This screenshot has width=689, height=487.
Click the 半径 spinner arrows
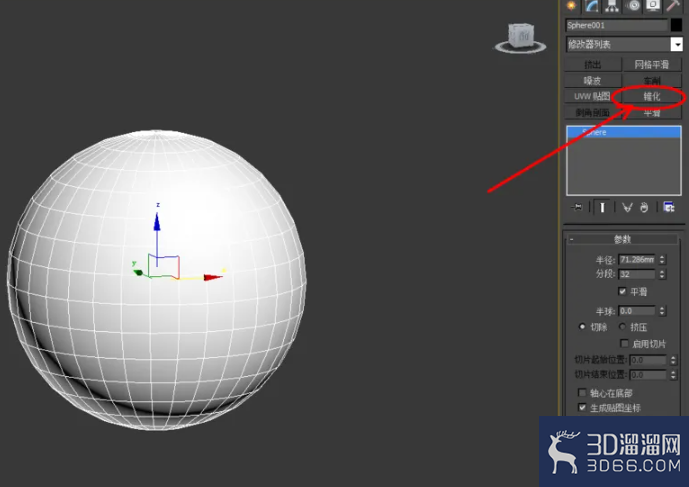click(x=662, y=260)
